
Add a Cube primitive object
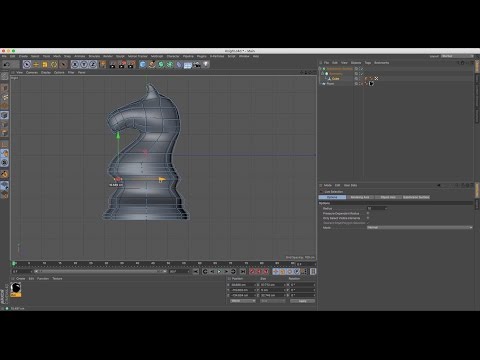click(143, 64)
